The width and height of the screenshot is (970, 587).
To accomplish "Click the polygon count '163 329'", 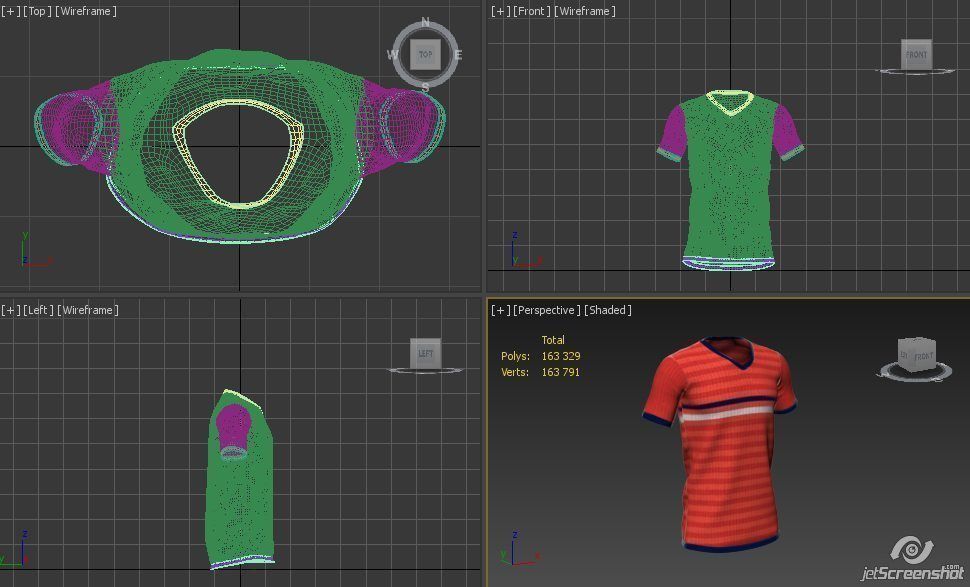I will pos(560,356).
